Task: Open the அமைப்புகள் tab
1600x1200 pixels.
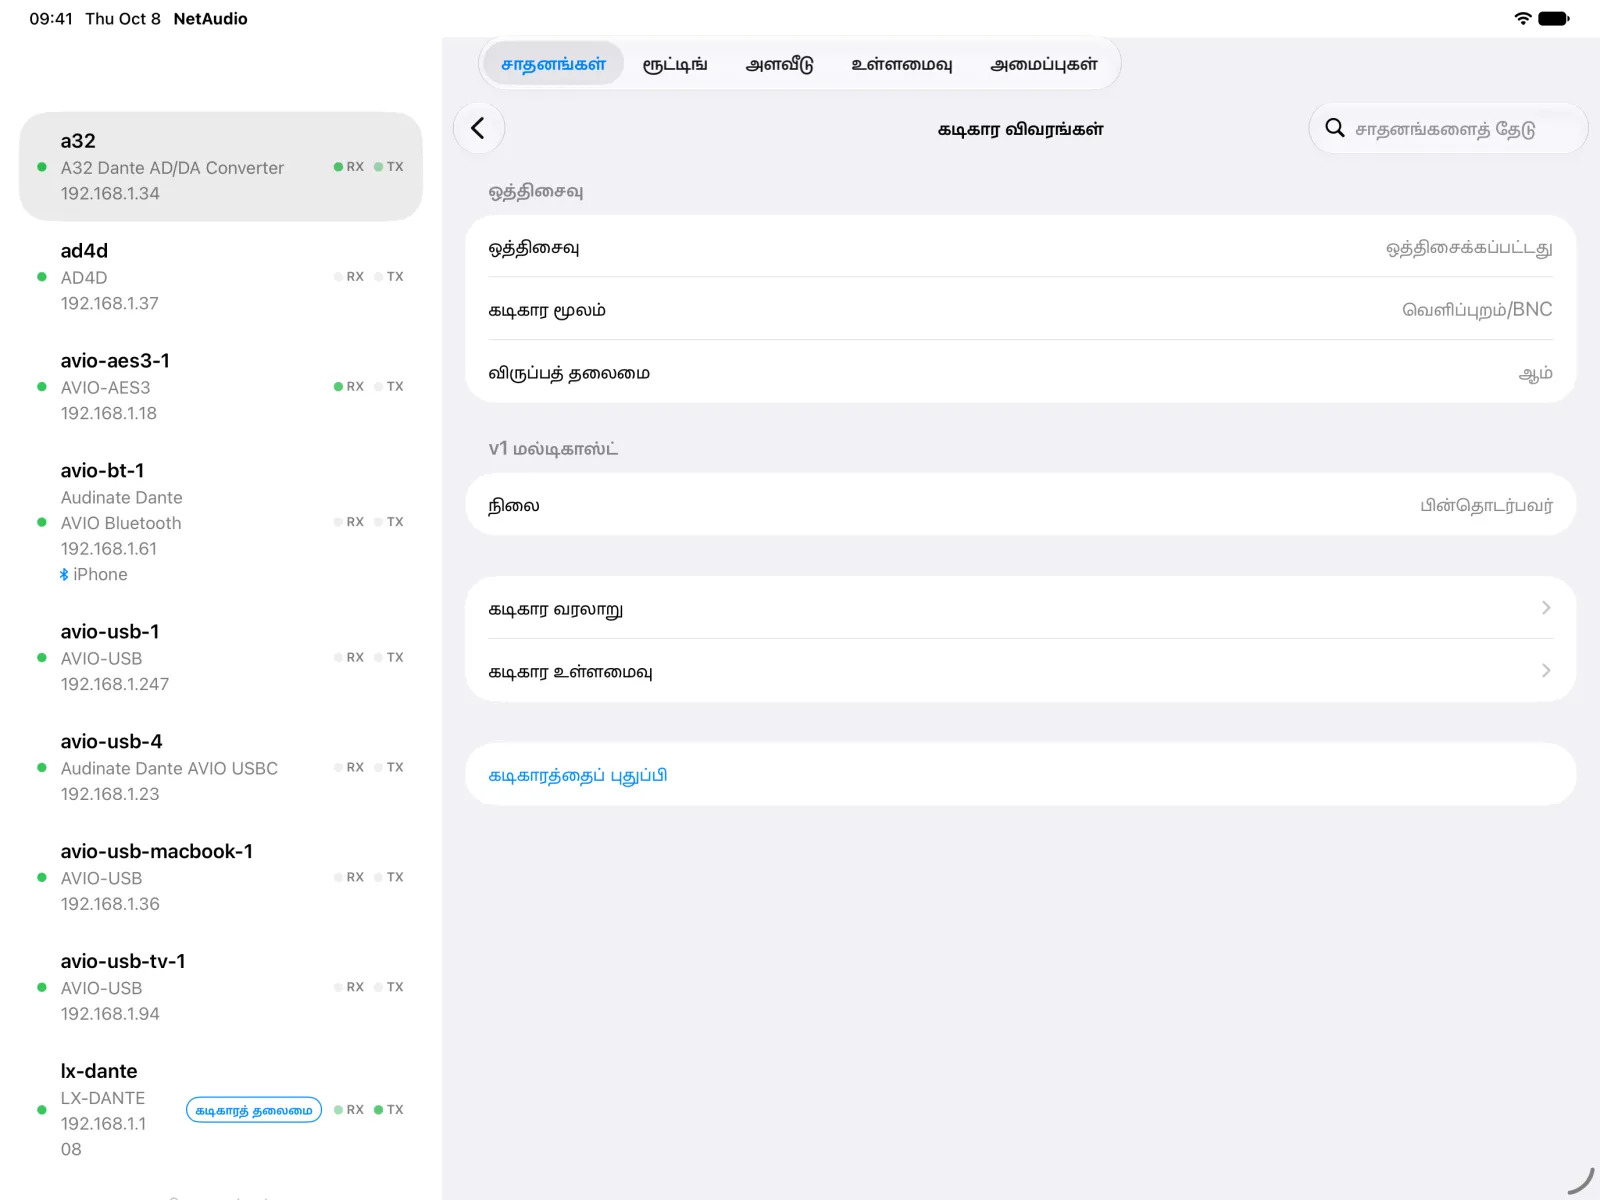Action: [1044, 64]
